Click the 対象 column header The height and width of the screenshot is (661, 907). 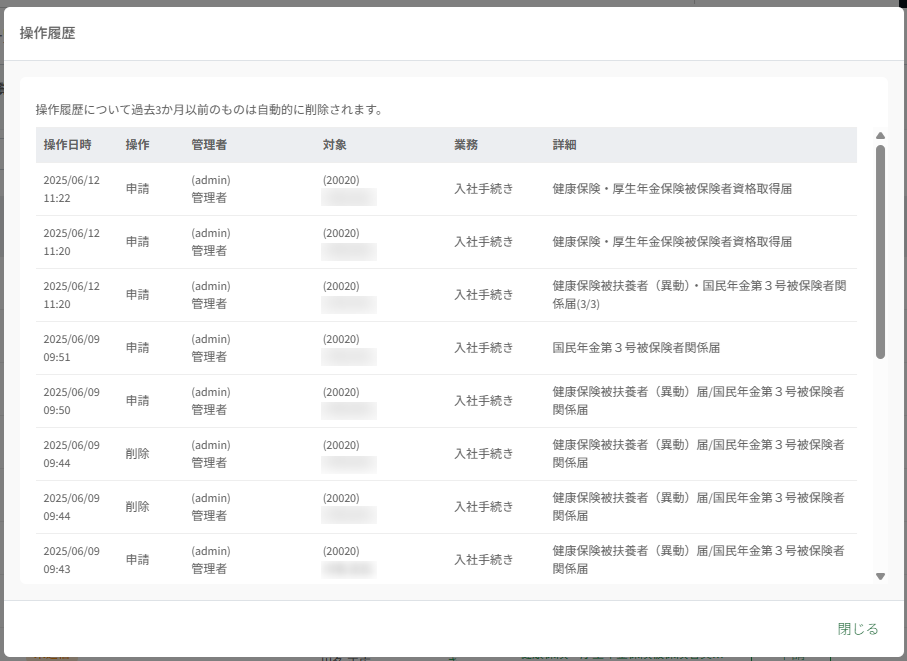[334, 145]
